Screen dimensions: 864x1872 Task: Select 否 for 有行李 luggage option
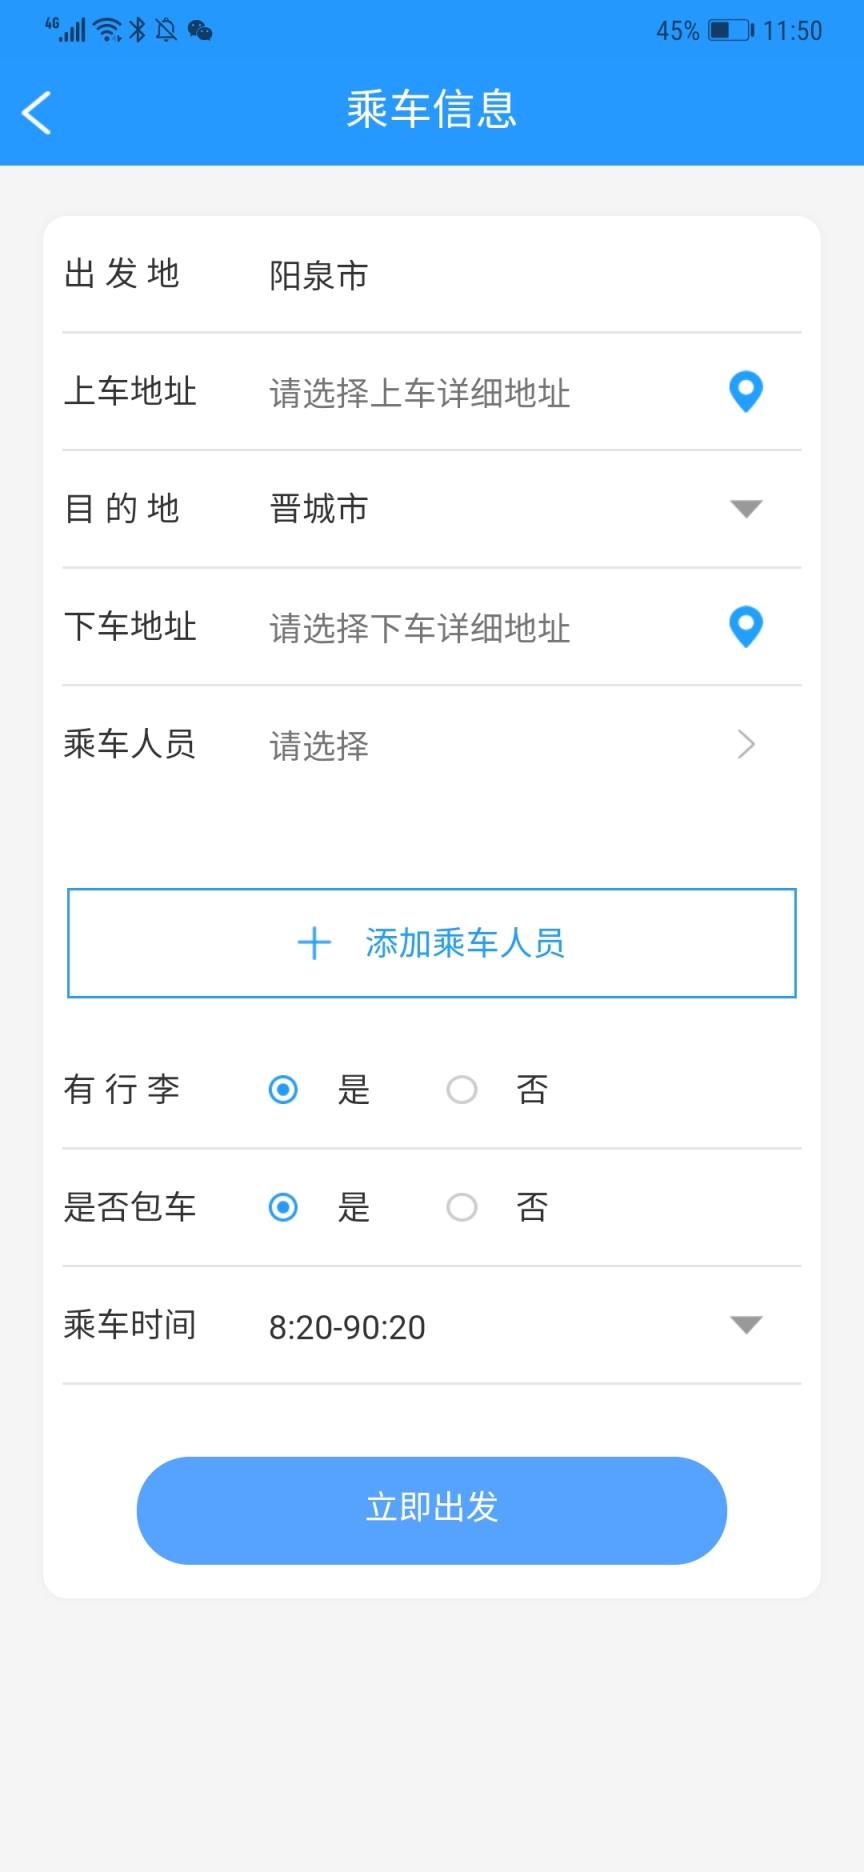click(462, 1089)
